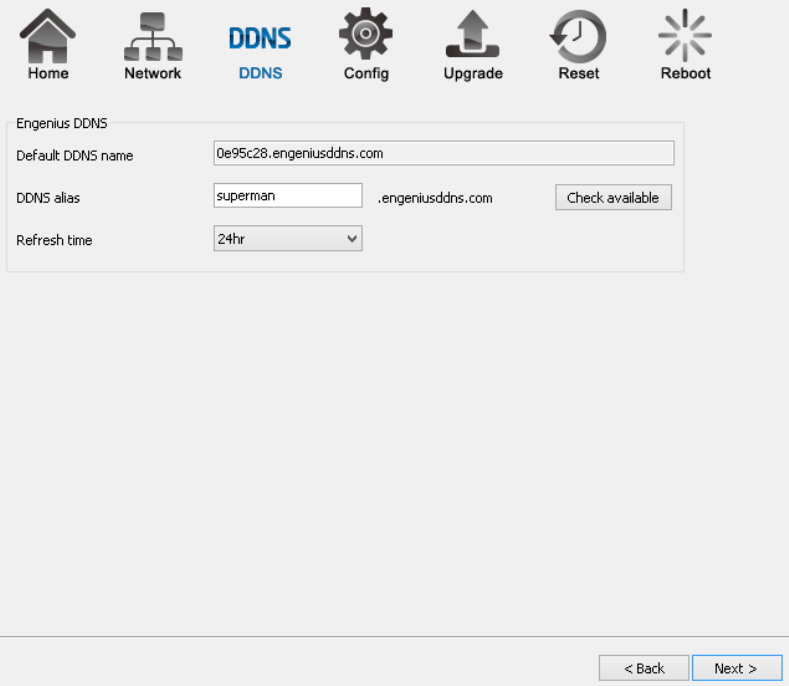
Task: Proceed with the Next button
Action: (737, 668)
